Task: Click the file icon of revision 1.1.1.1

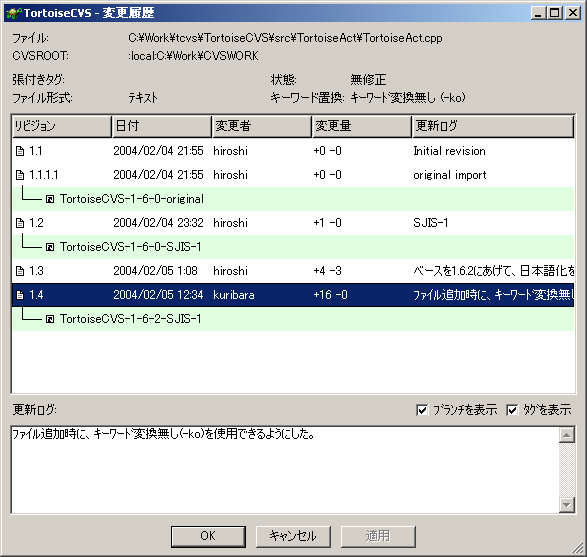Action: coord(20,175)
